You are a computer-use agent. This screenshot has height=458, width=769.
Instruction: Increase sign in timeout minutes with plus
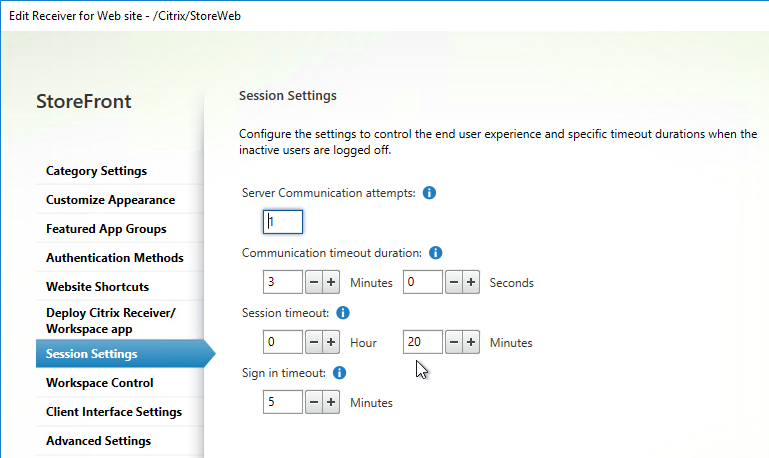pyautogui.click(x=331, y=402)
